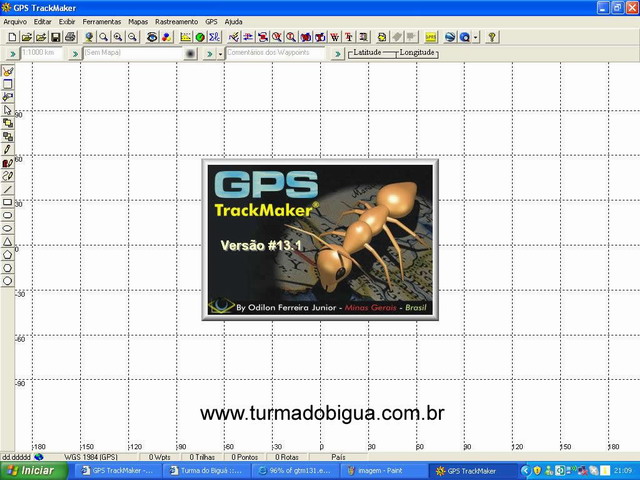Click arrow button before Sem Mapa field
The image size is (640, 480).
[75, 53]
